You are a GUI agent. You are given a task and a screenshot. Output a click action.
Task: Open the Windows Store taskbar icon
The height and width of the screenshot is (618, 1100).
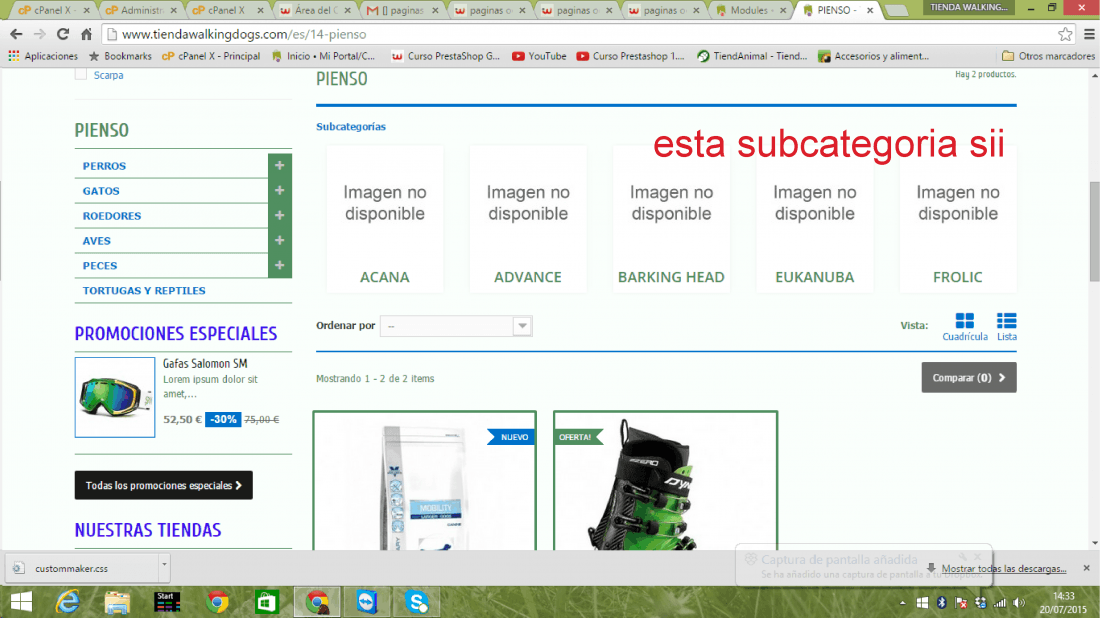click(267, 602)
